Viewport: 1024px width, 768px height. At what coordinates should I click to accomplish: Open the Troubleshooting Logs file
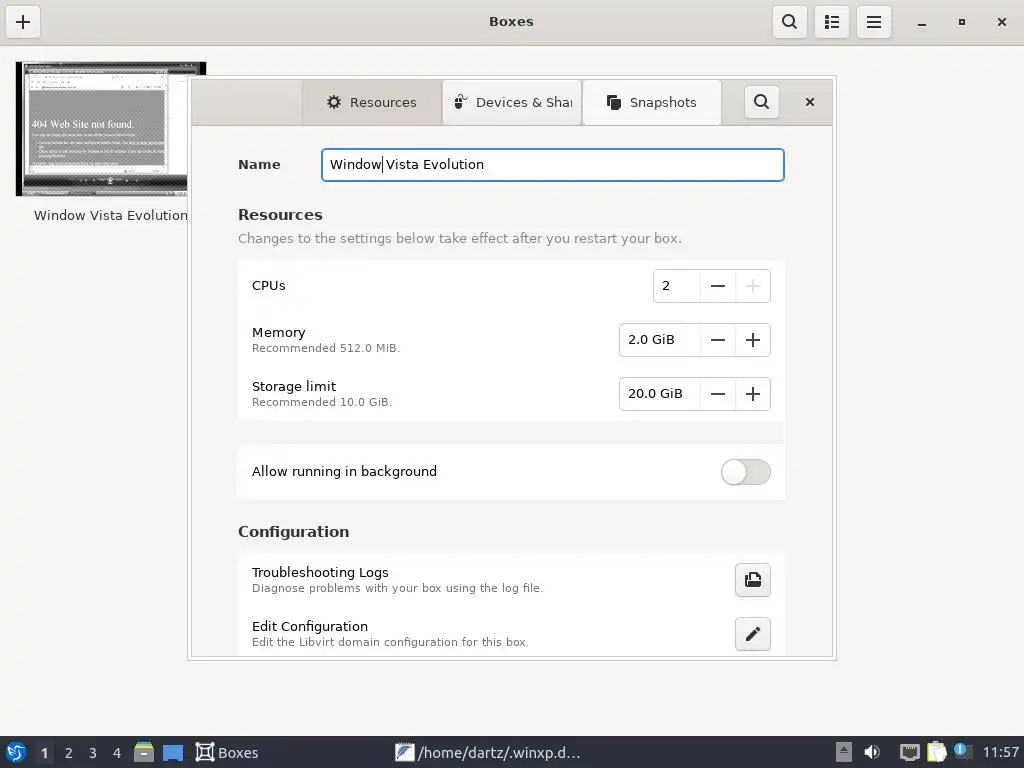(753, 580)
